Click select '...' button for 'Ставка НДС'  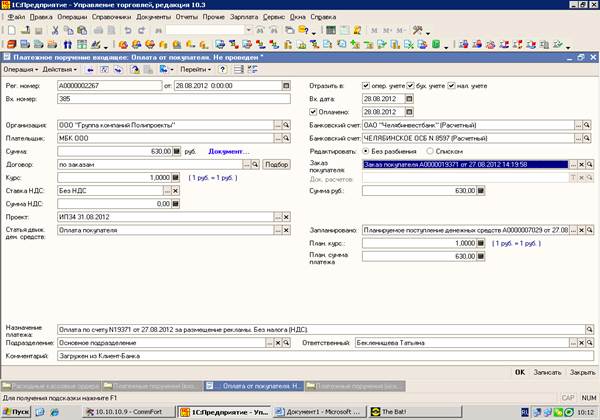[168, 189]
